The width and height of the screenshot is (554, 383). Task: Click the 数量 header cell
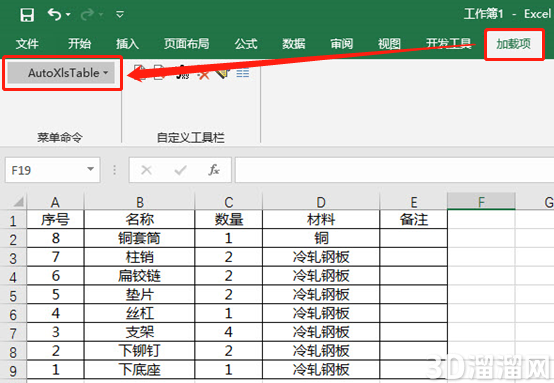click(229, 220)
